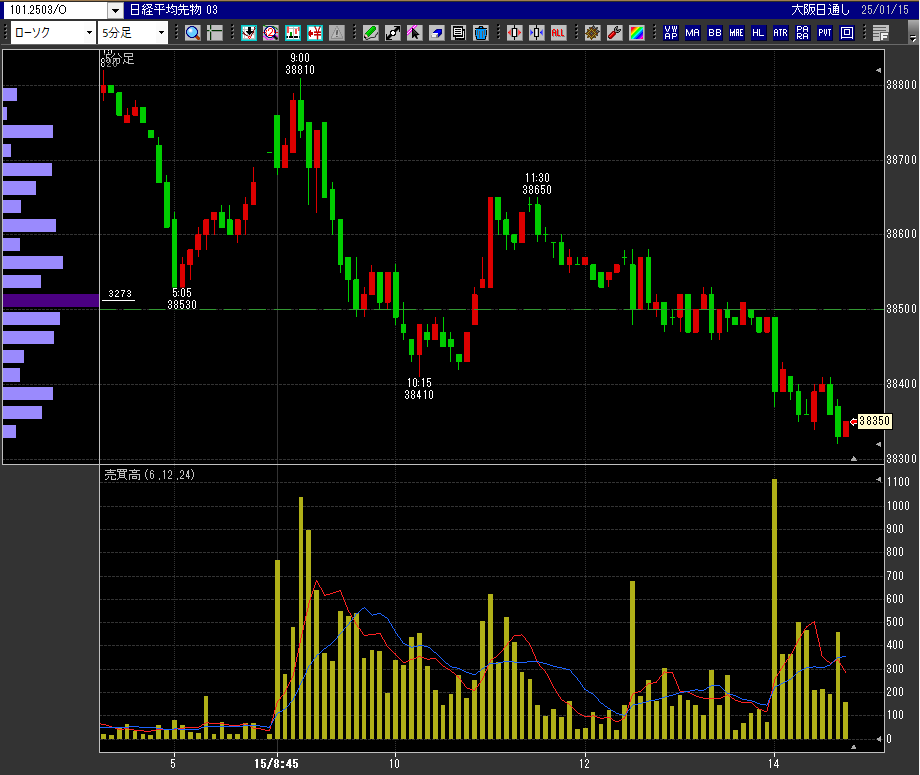Click the 12 time axis label
Screen dimensions: 920x775
[584, 763]
